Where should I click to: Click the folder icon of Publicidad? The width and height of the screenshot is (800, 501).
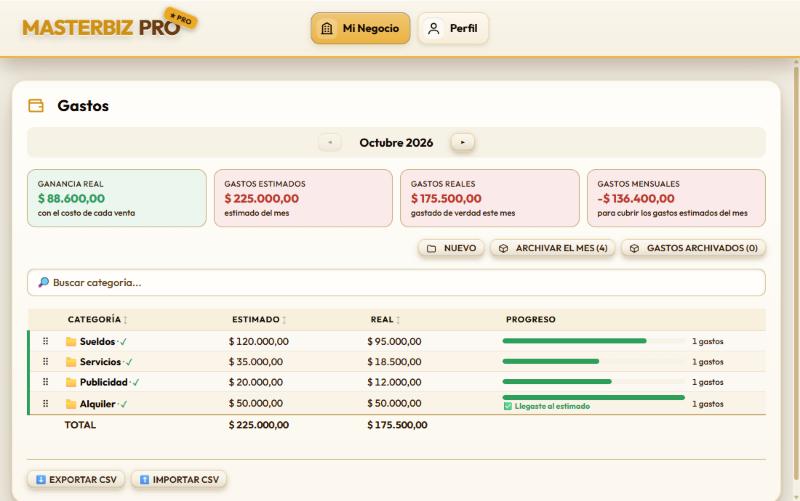click(71, 383)
